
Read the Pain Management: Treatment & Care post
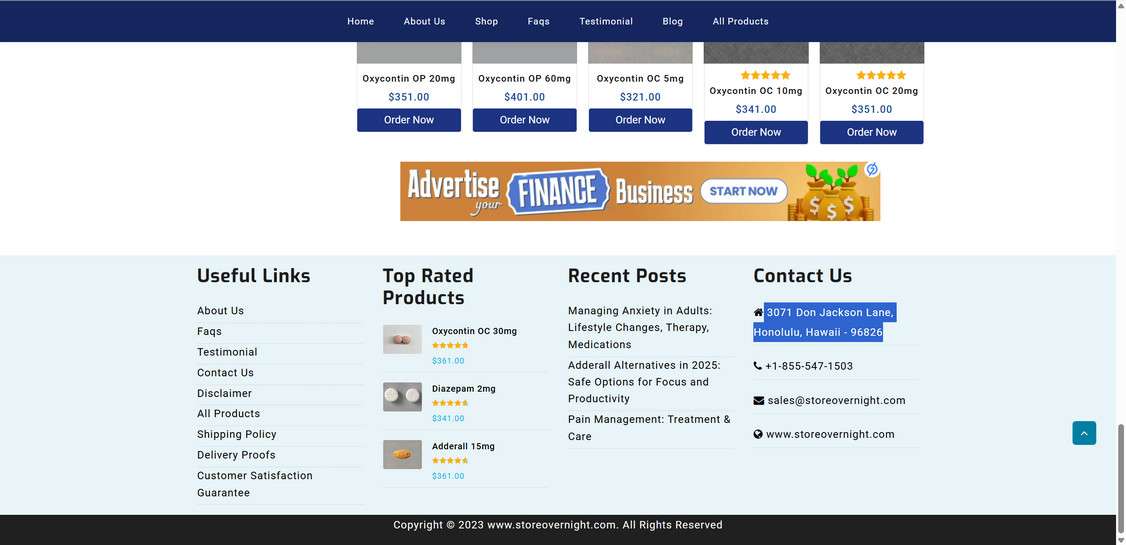pos(649,428)
